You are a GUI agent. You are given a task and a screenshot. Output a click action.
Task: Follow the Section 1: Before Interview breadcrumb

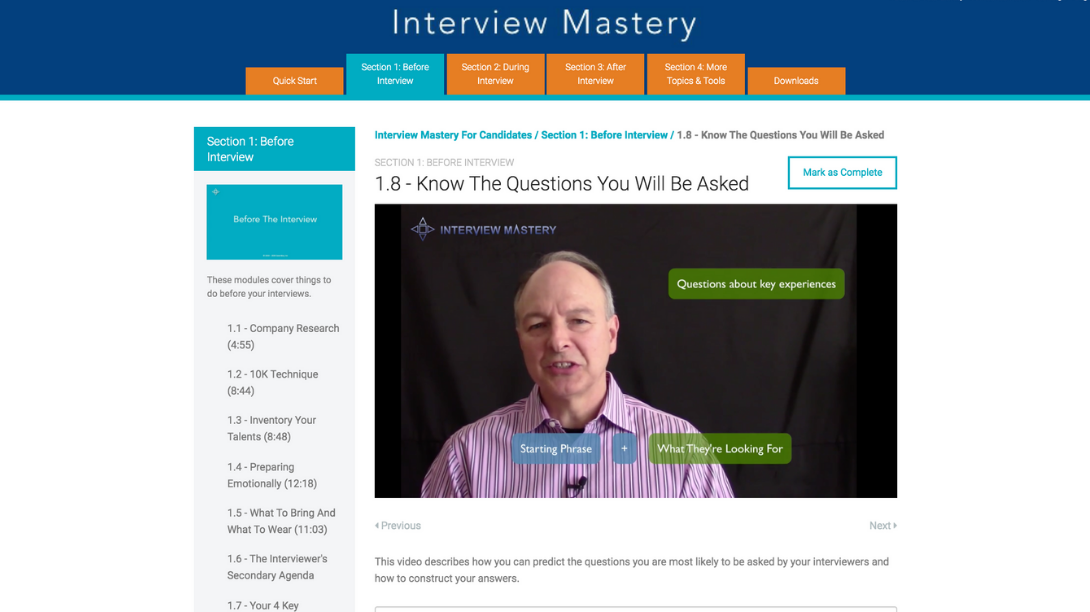604,135
